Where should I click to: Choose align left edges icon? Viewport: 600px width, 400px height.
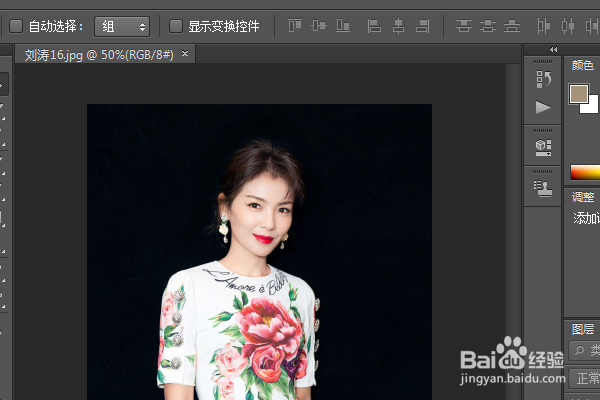click(374, 26)
